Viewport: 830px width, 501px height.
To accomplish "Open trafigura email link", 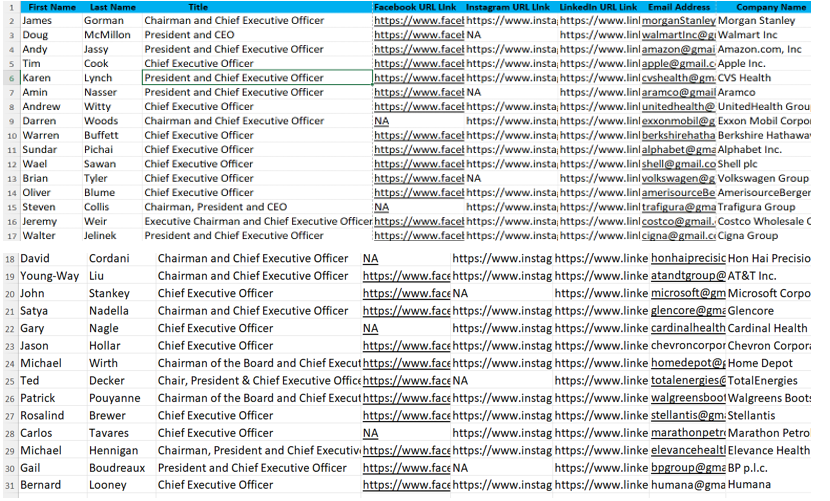I will click(679, 207).
